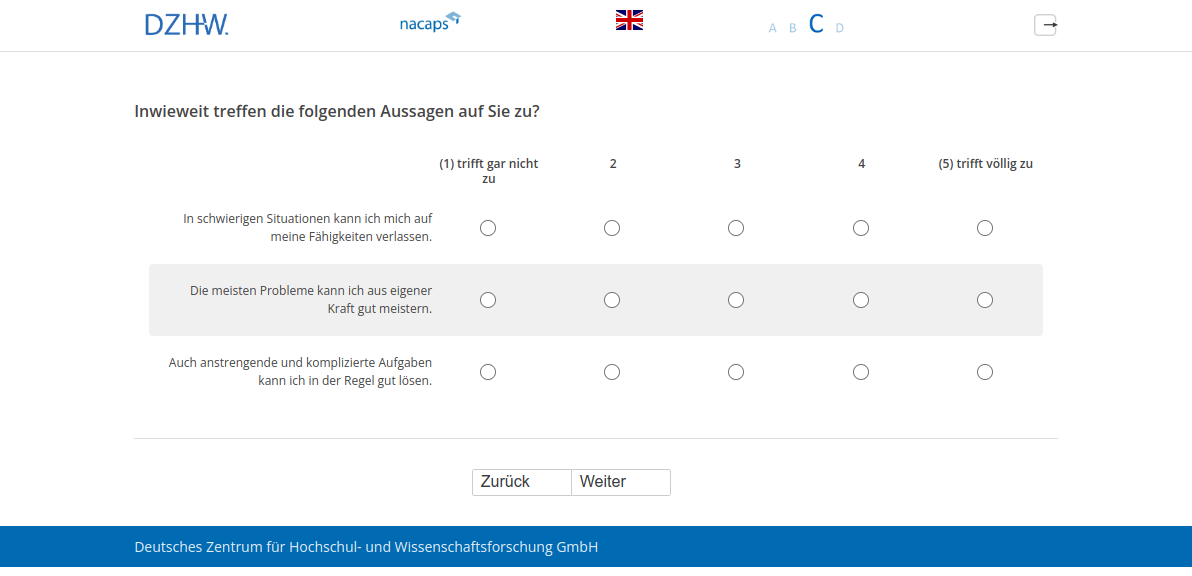Select font size option A
1192x576 pixels.
point(772,28)
